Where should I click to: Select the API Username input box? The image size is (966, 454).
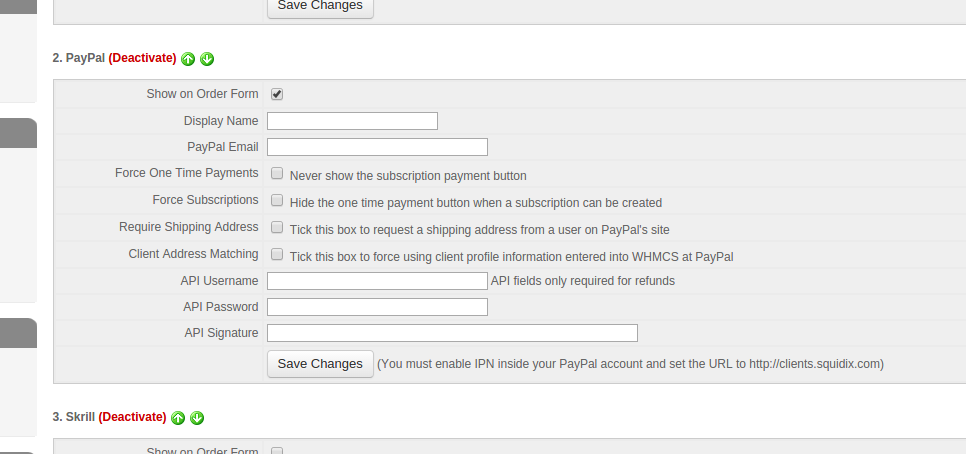pyautogui.click(x=377, y=281)
